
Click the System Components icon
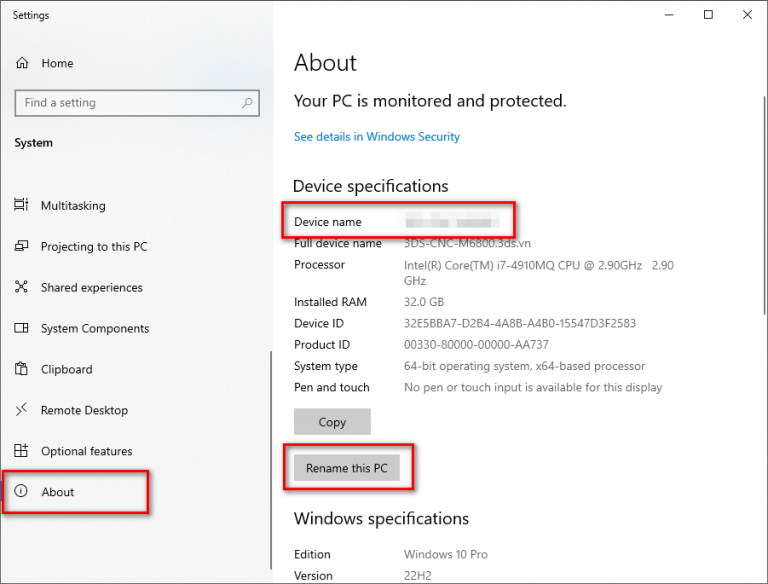pyautogui.click(x=21, y=328)
